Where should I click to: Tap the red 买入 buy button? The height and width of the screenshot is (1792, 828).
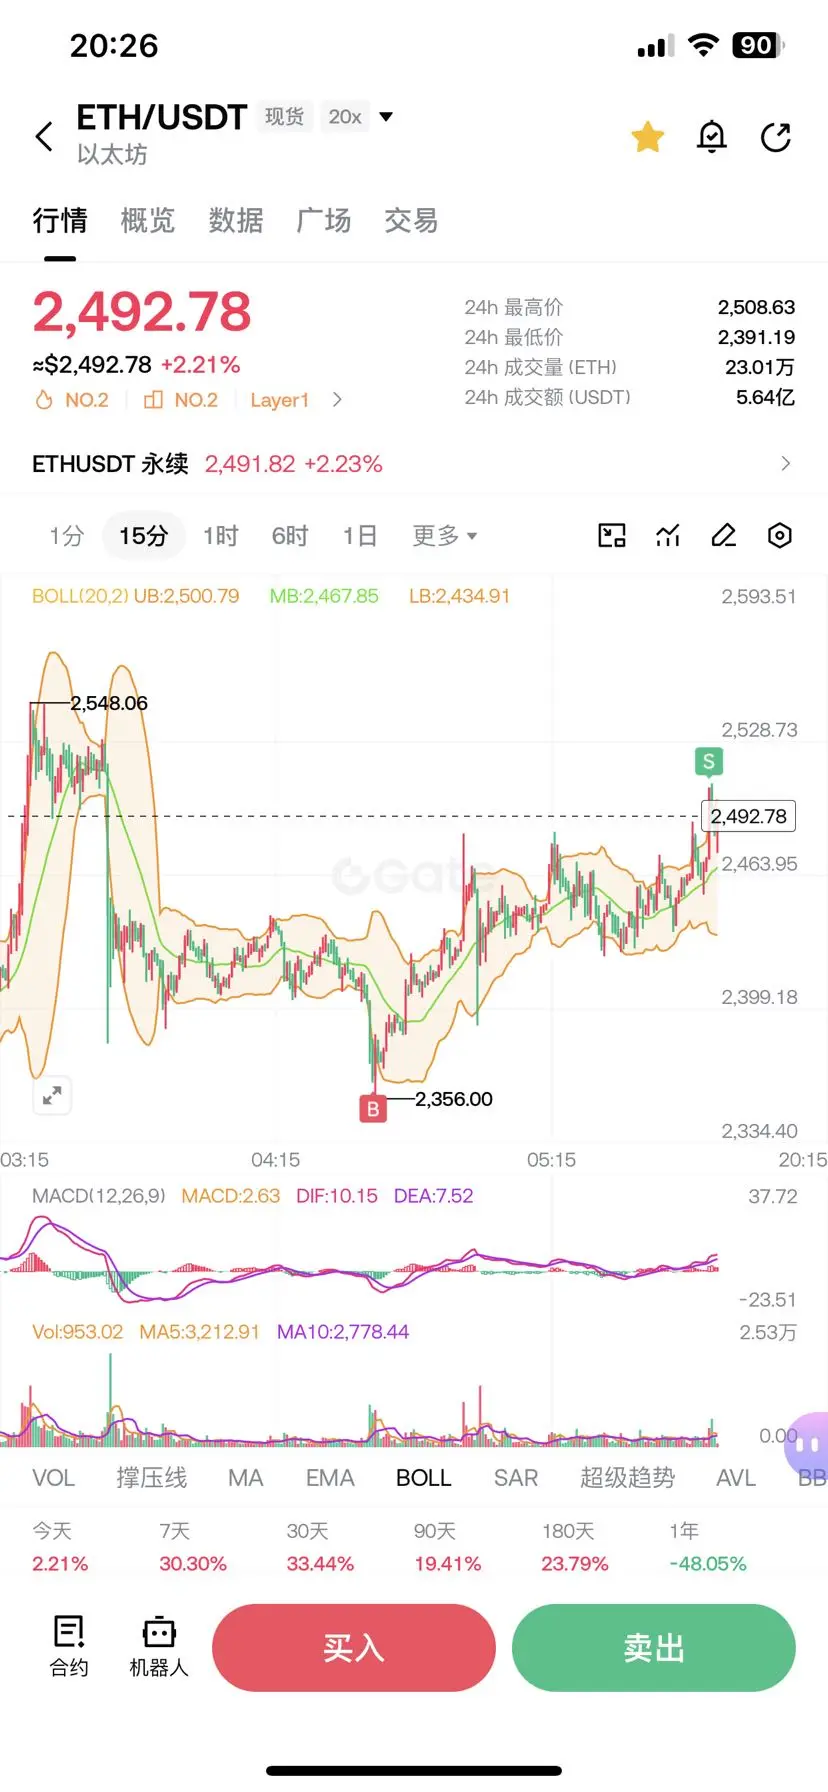354,1648
